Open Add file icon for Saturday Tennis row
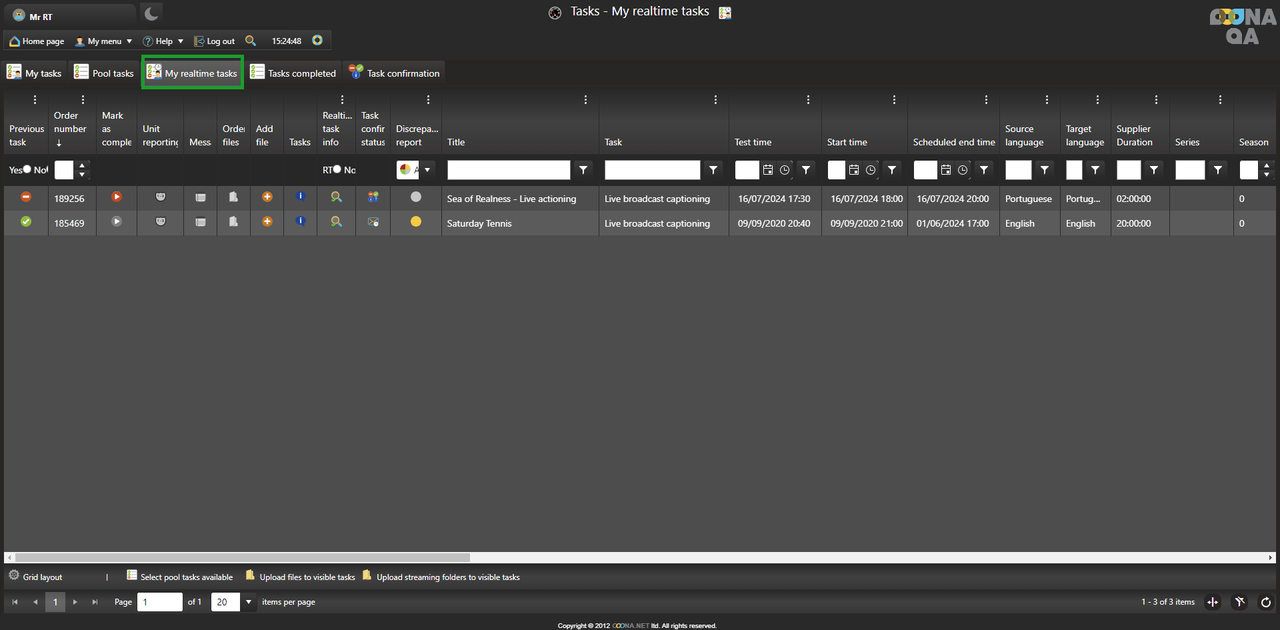The width and height of the screenshot is (1280, 630). (x=267, y=222)
